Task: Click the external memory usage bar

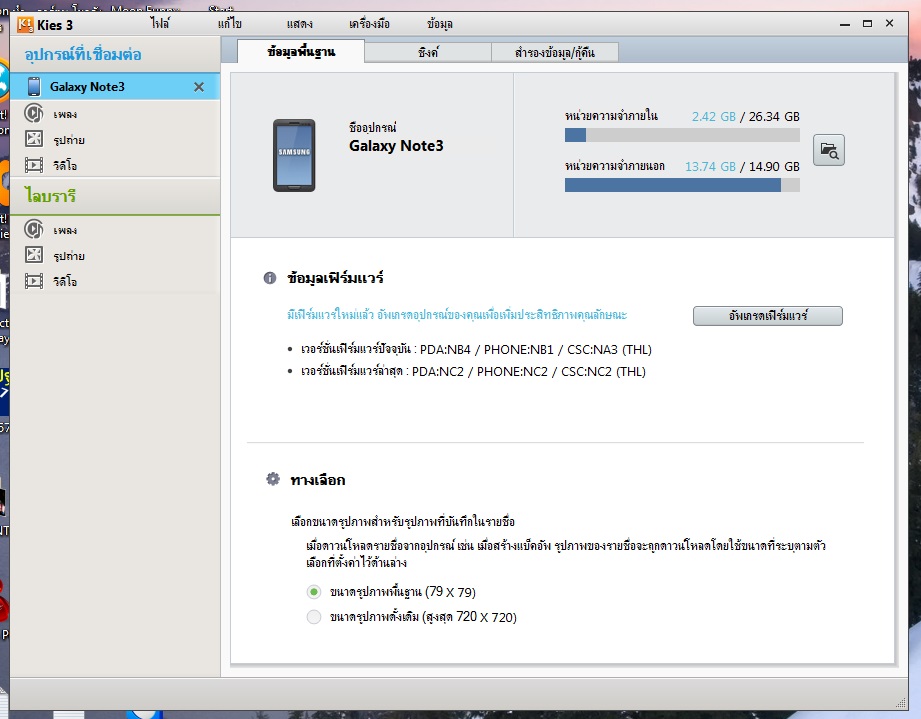Action: 682,185
